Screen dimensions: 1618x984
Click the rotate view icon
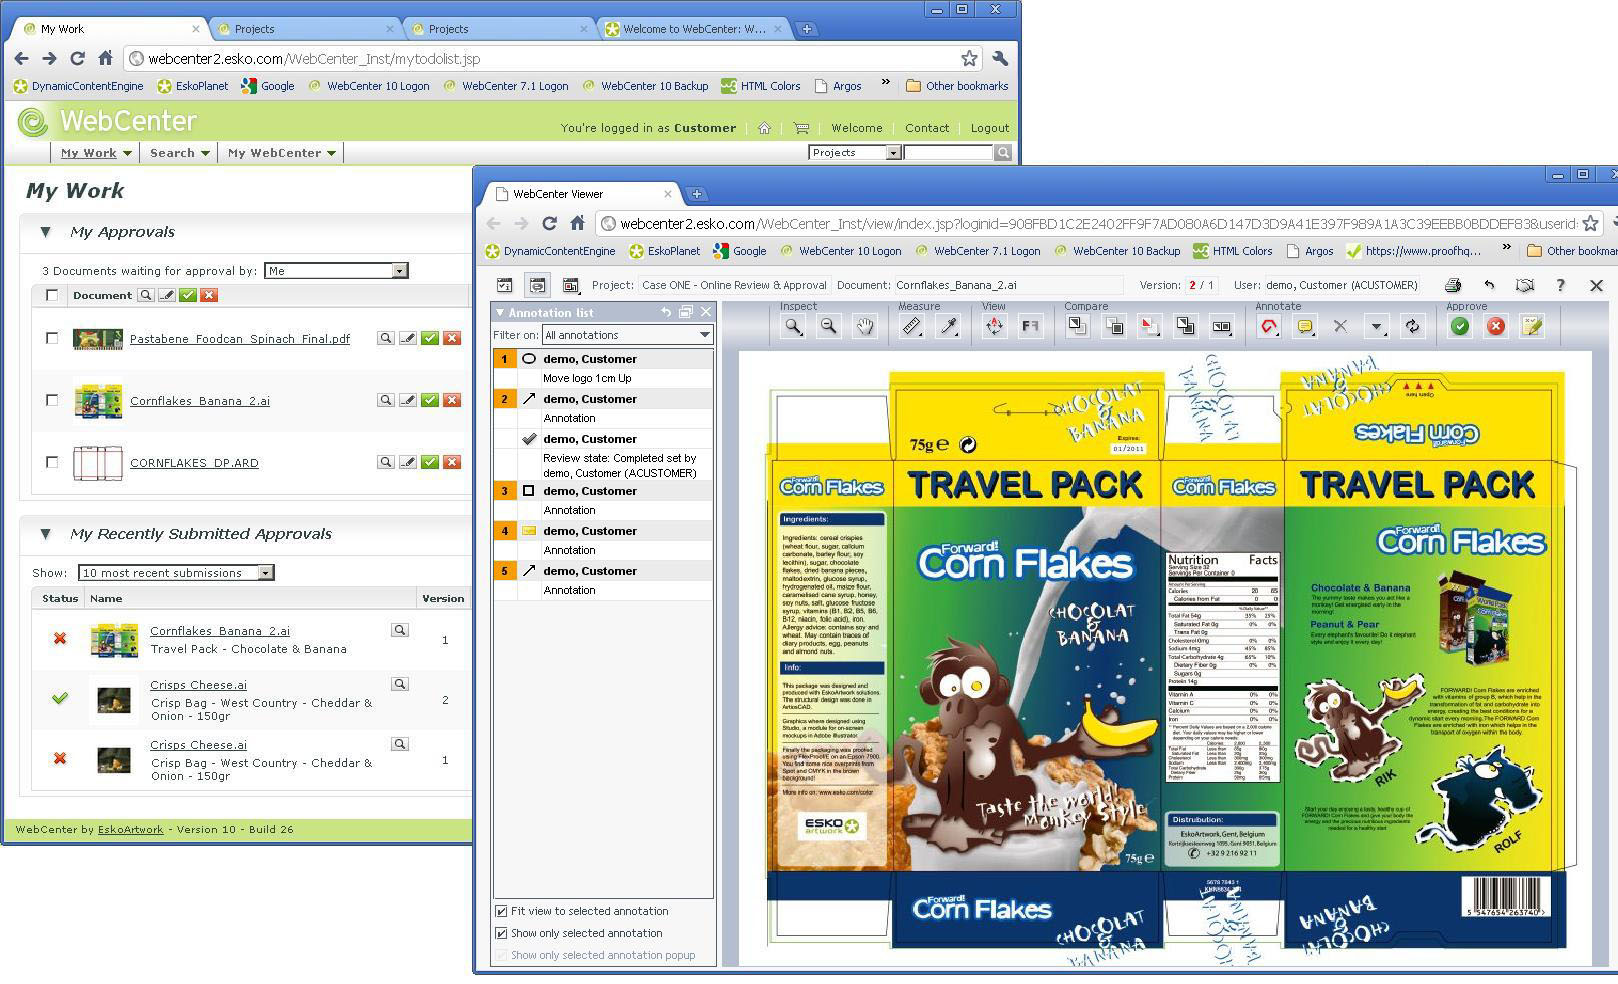(x=996, y=326)
